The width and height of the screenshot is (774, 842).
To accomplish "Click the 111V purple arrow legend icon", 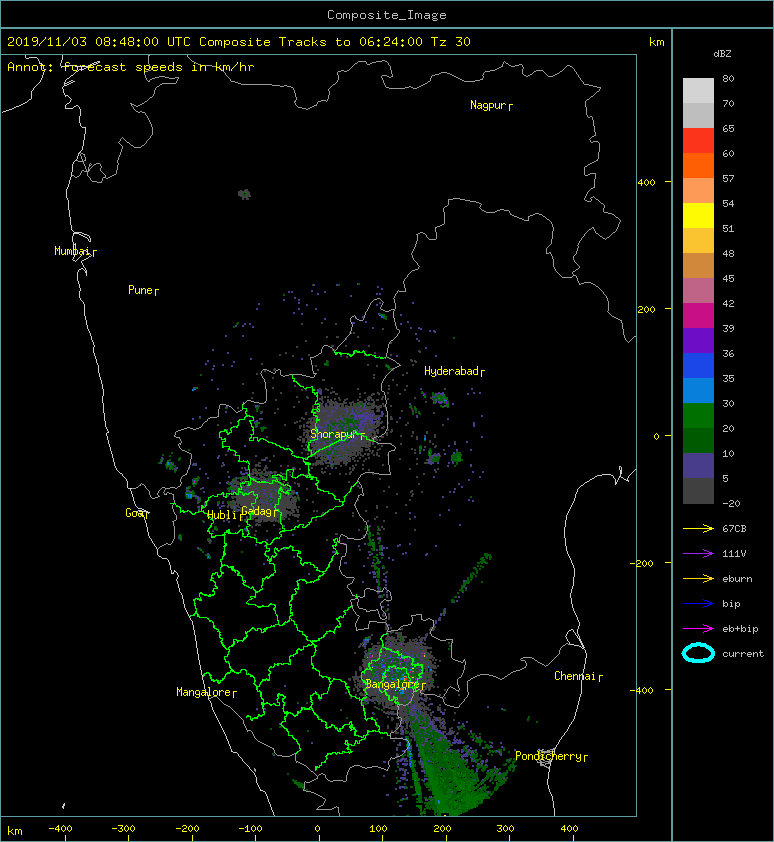I will click(698, 553).
